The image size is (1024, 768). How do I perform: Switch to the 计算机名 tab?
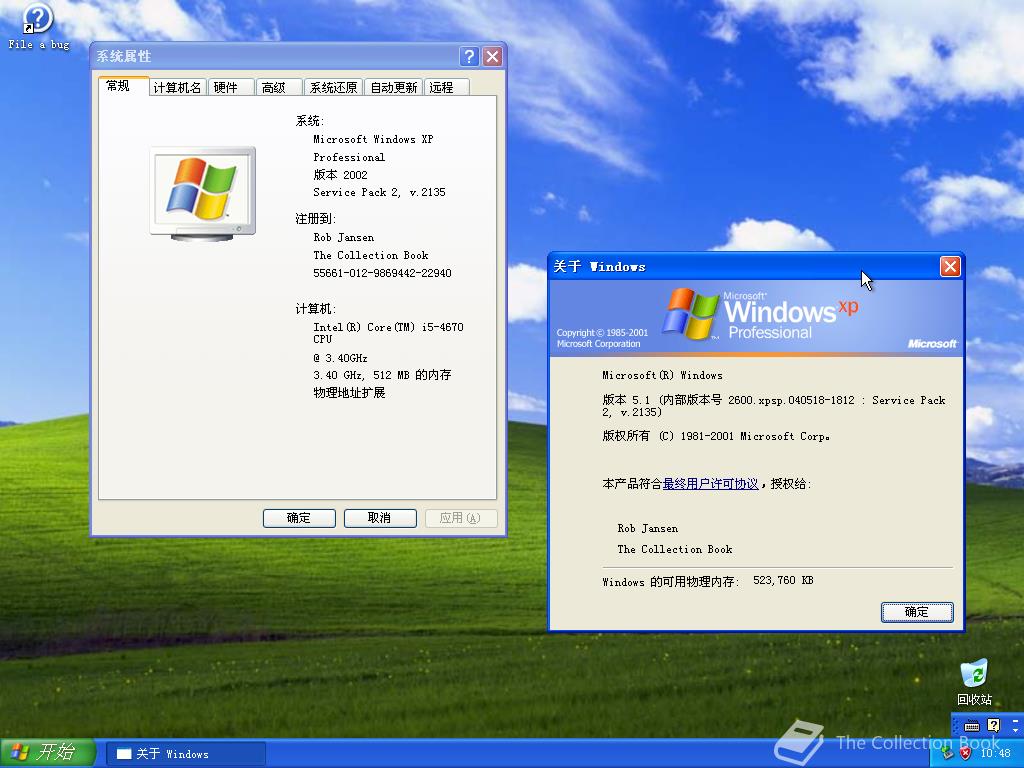point(178,87)
